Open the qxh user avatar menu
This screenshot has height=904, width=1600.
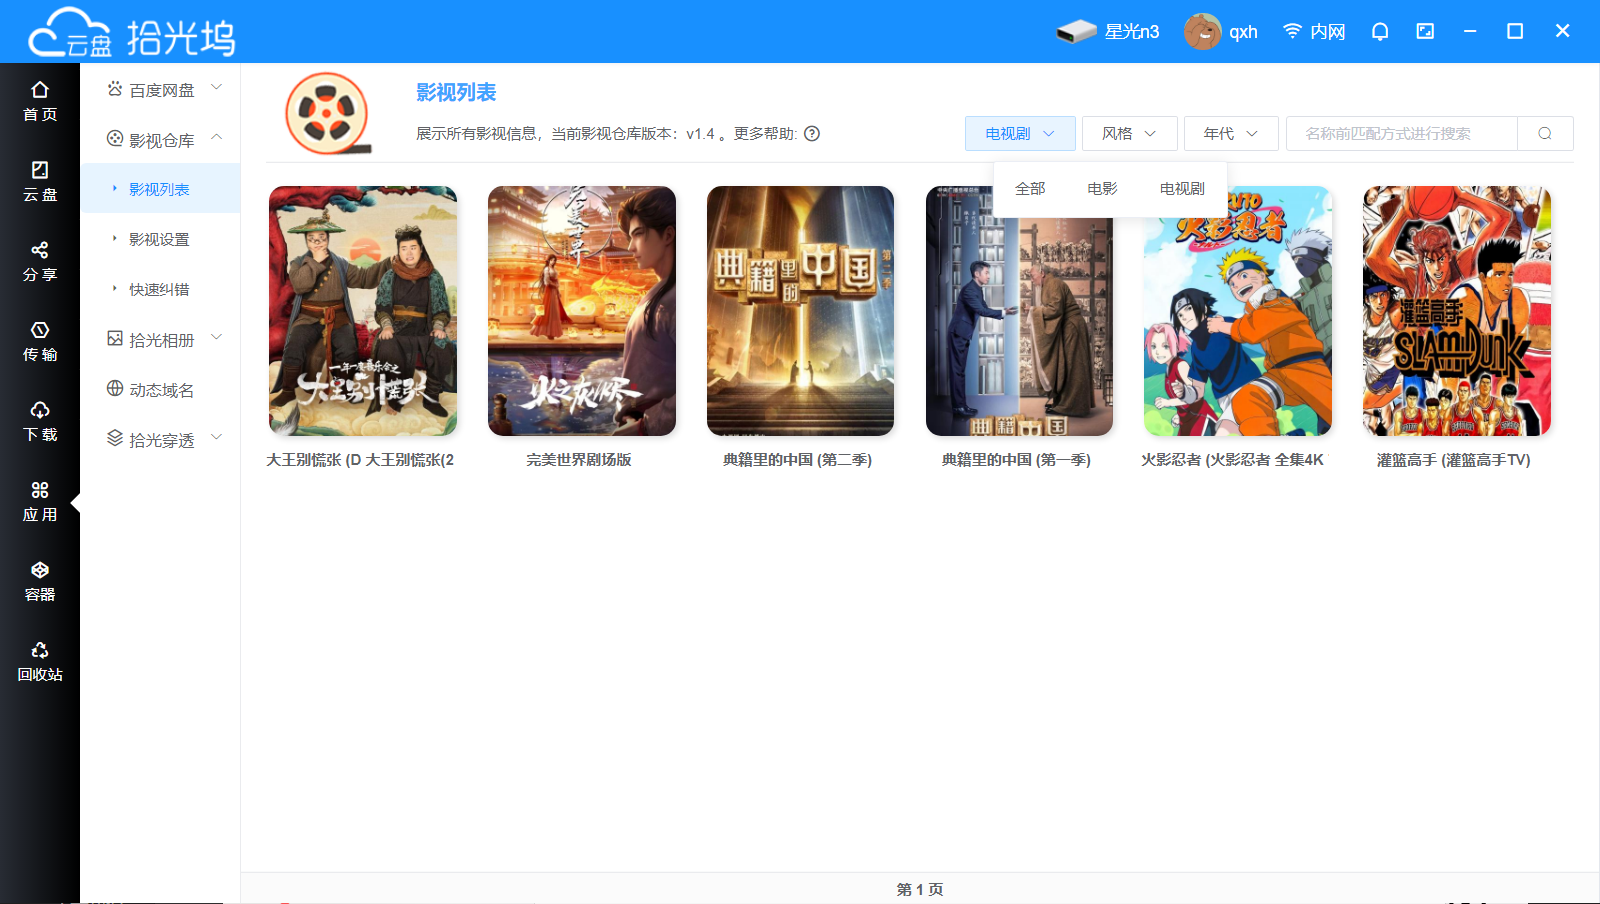tap(1203, 31)
